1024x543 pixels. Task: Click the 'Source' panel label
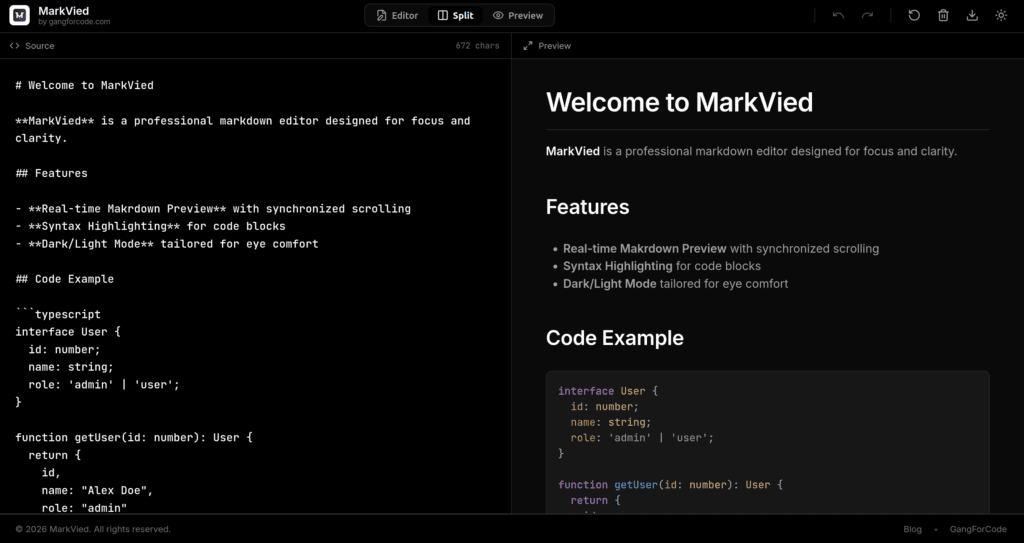tap(39, 46)
